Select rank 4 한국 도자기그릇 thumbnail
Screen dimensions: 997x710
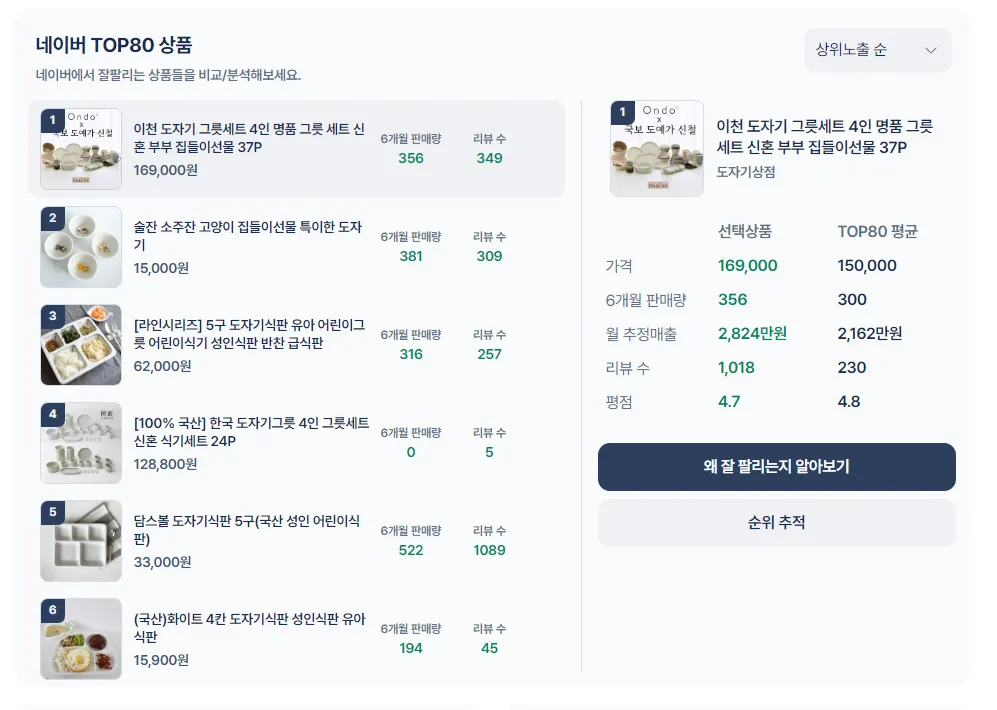(x=81, y=443)
